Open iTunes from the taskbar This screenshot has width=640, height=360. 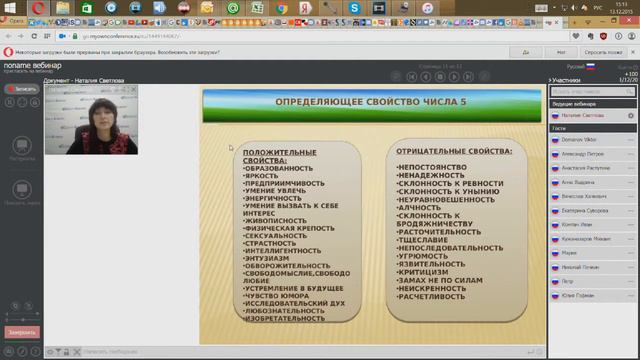(427, 8)
